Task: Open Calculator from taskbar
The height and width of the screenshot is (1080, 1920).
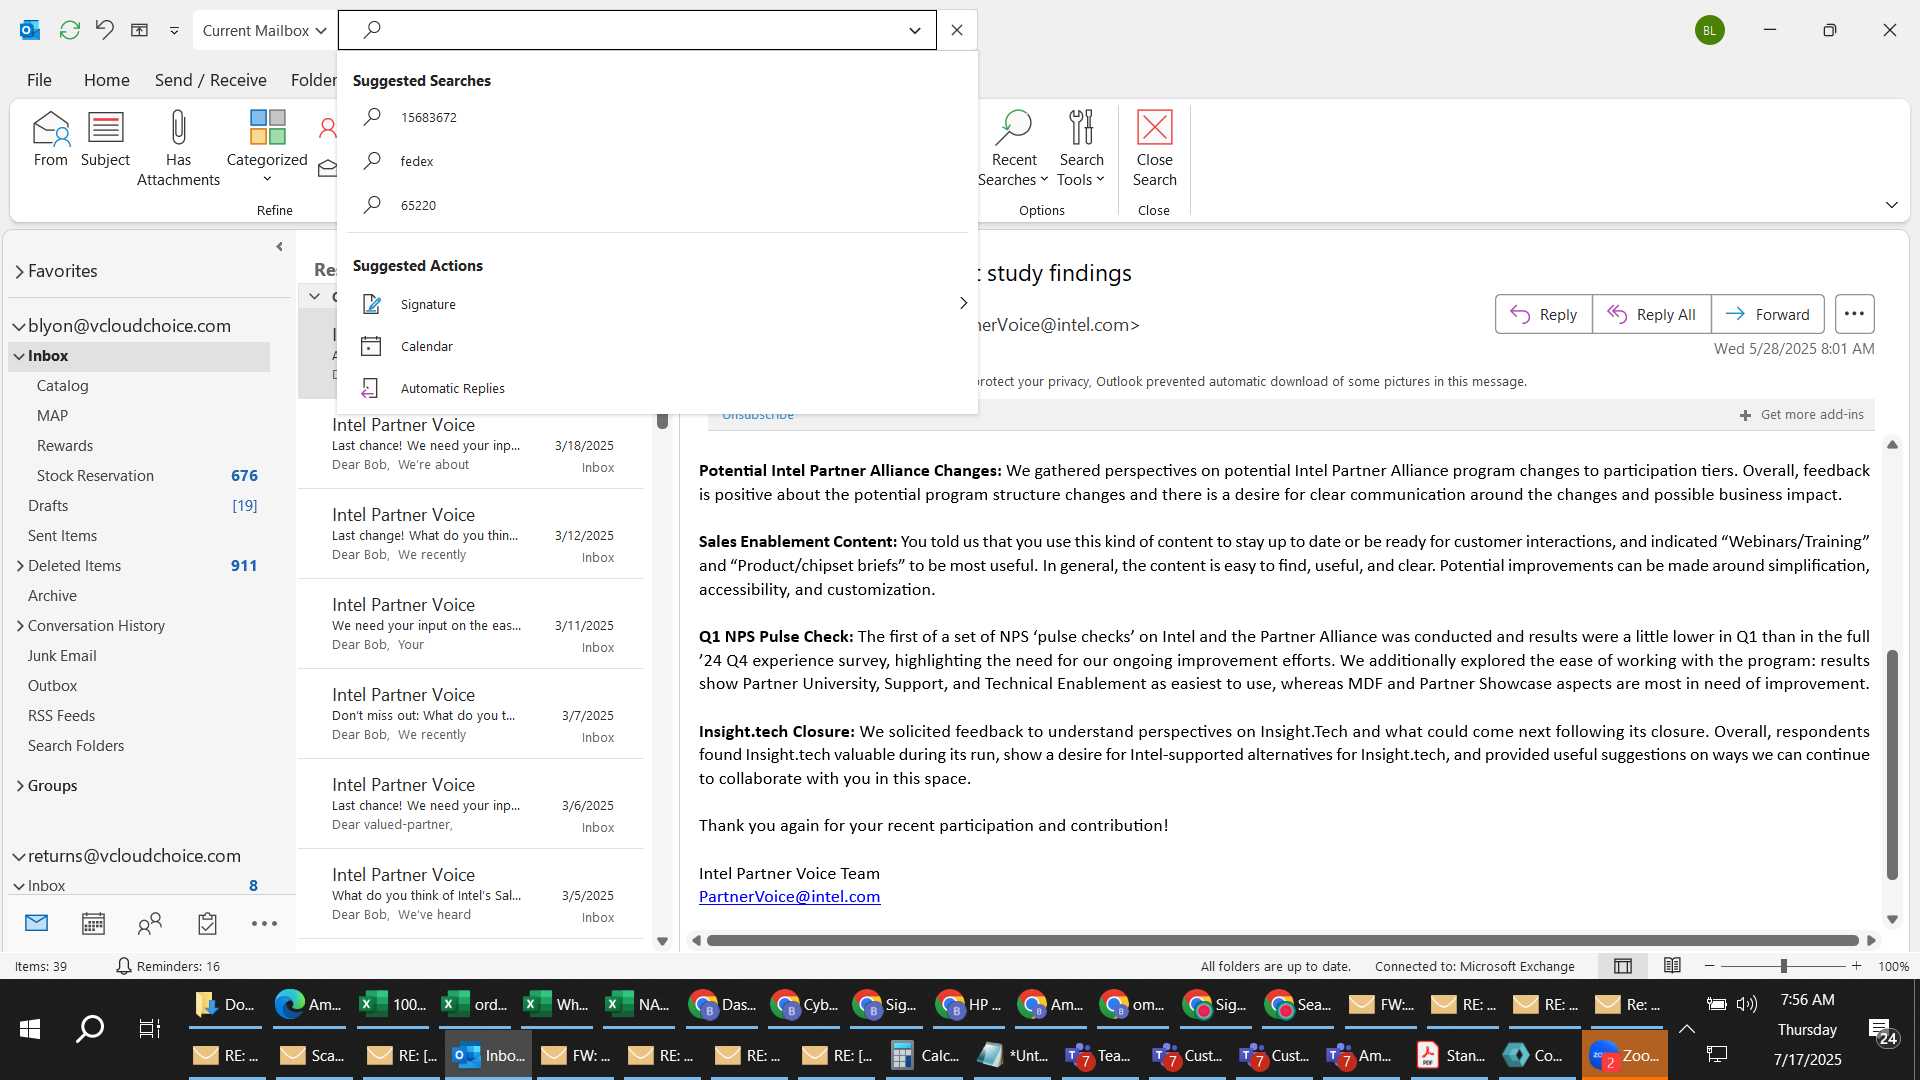Action: (x=926, y=1055)
